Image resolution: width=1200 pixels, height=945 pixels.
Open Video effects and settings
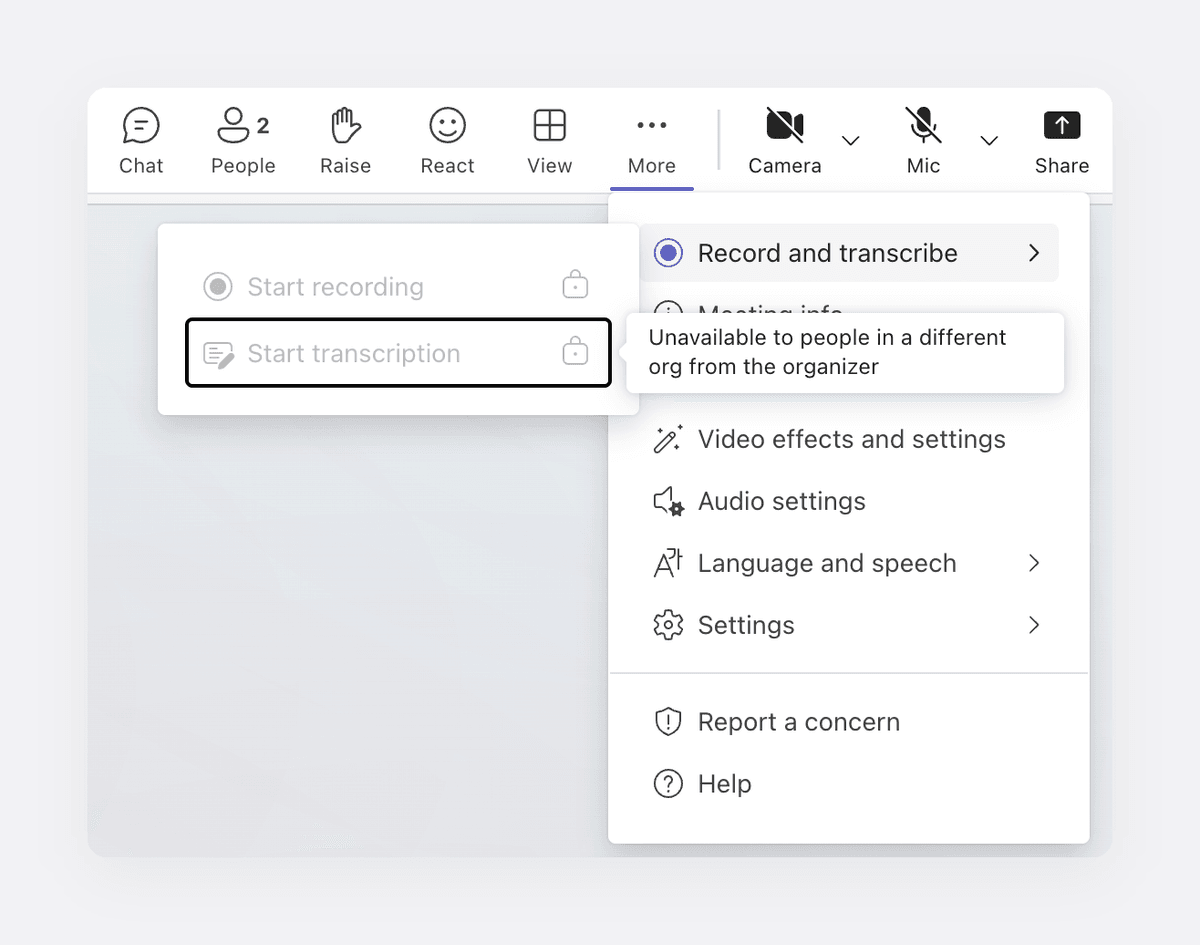click(x=848, y=439)
